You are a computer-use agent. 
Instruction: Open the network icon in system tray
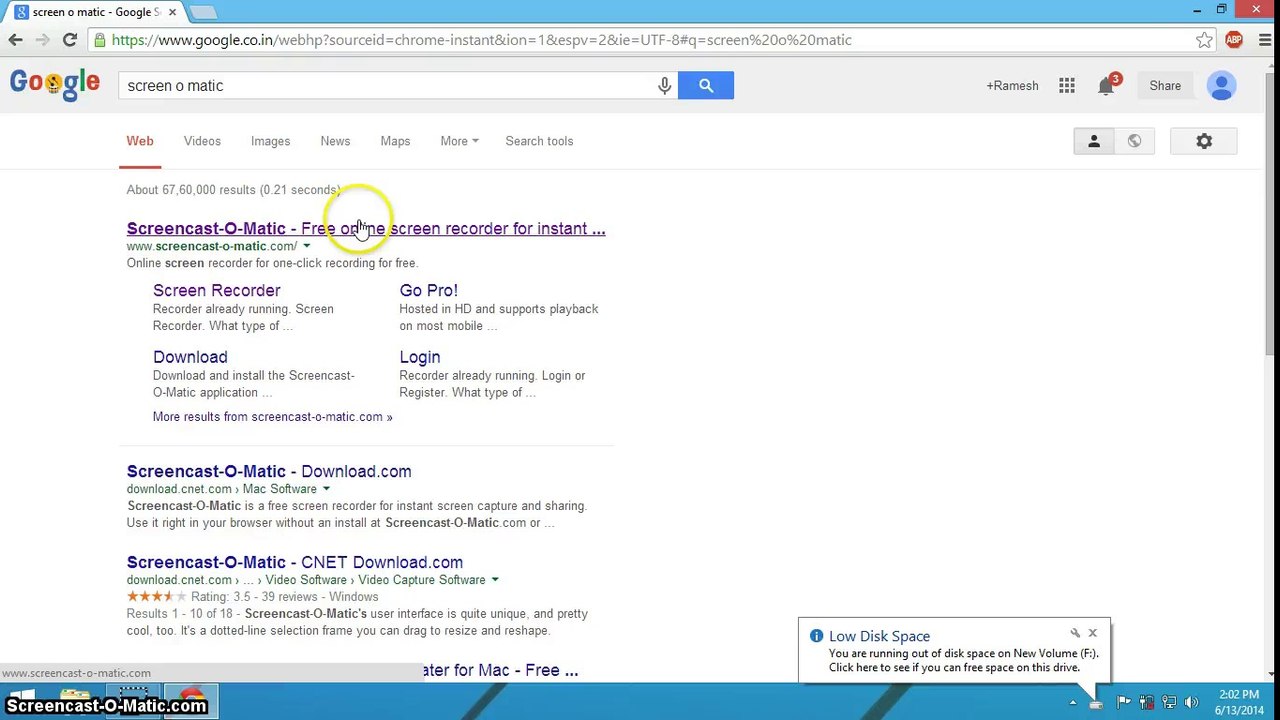1168,703
